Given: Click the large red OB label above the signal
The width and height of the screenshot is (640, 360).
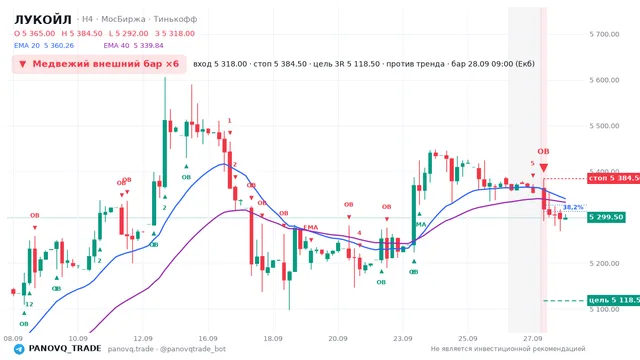Looking at the screenshot, I should pos(543,151).
